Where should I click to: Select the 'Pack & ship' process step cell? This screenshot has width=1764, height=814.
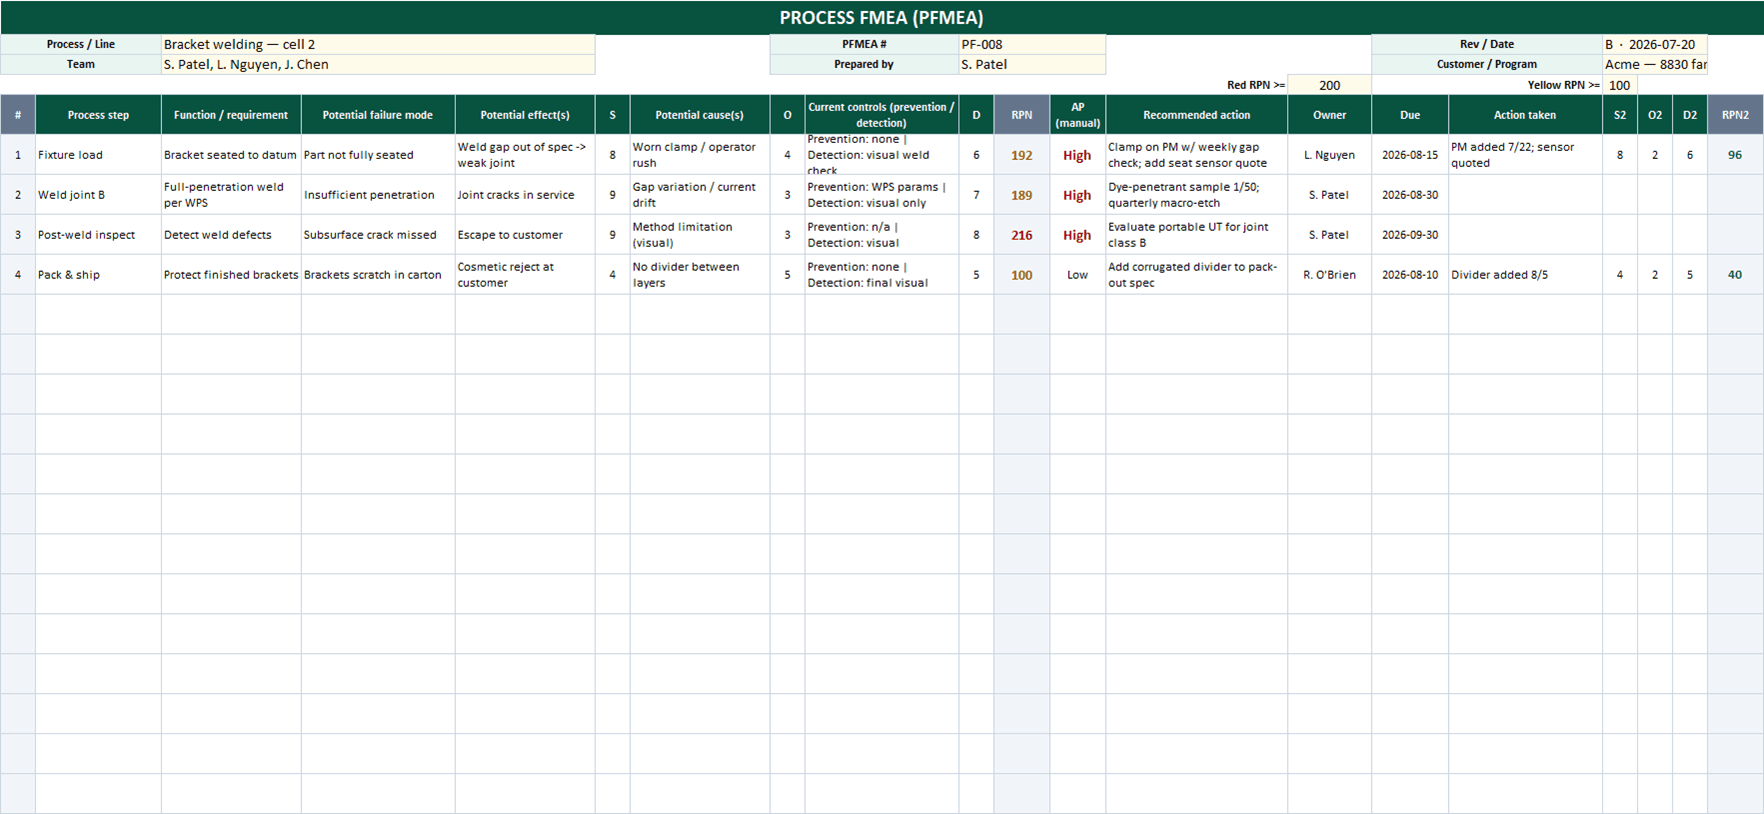98,275
